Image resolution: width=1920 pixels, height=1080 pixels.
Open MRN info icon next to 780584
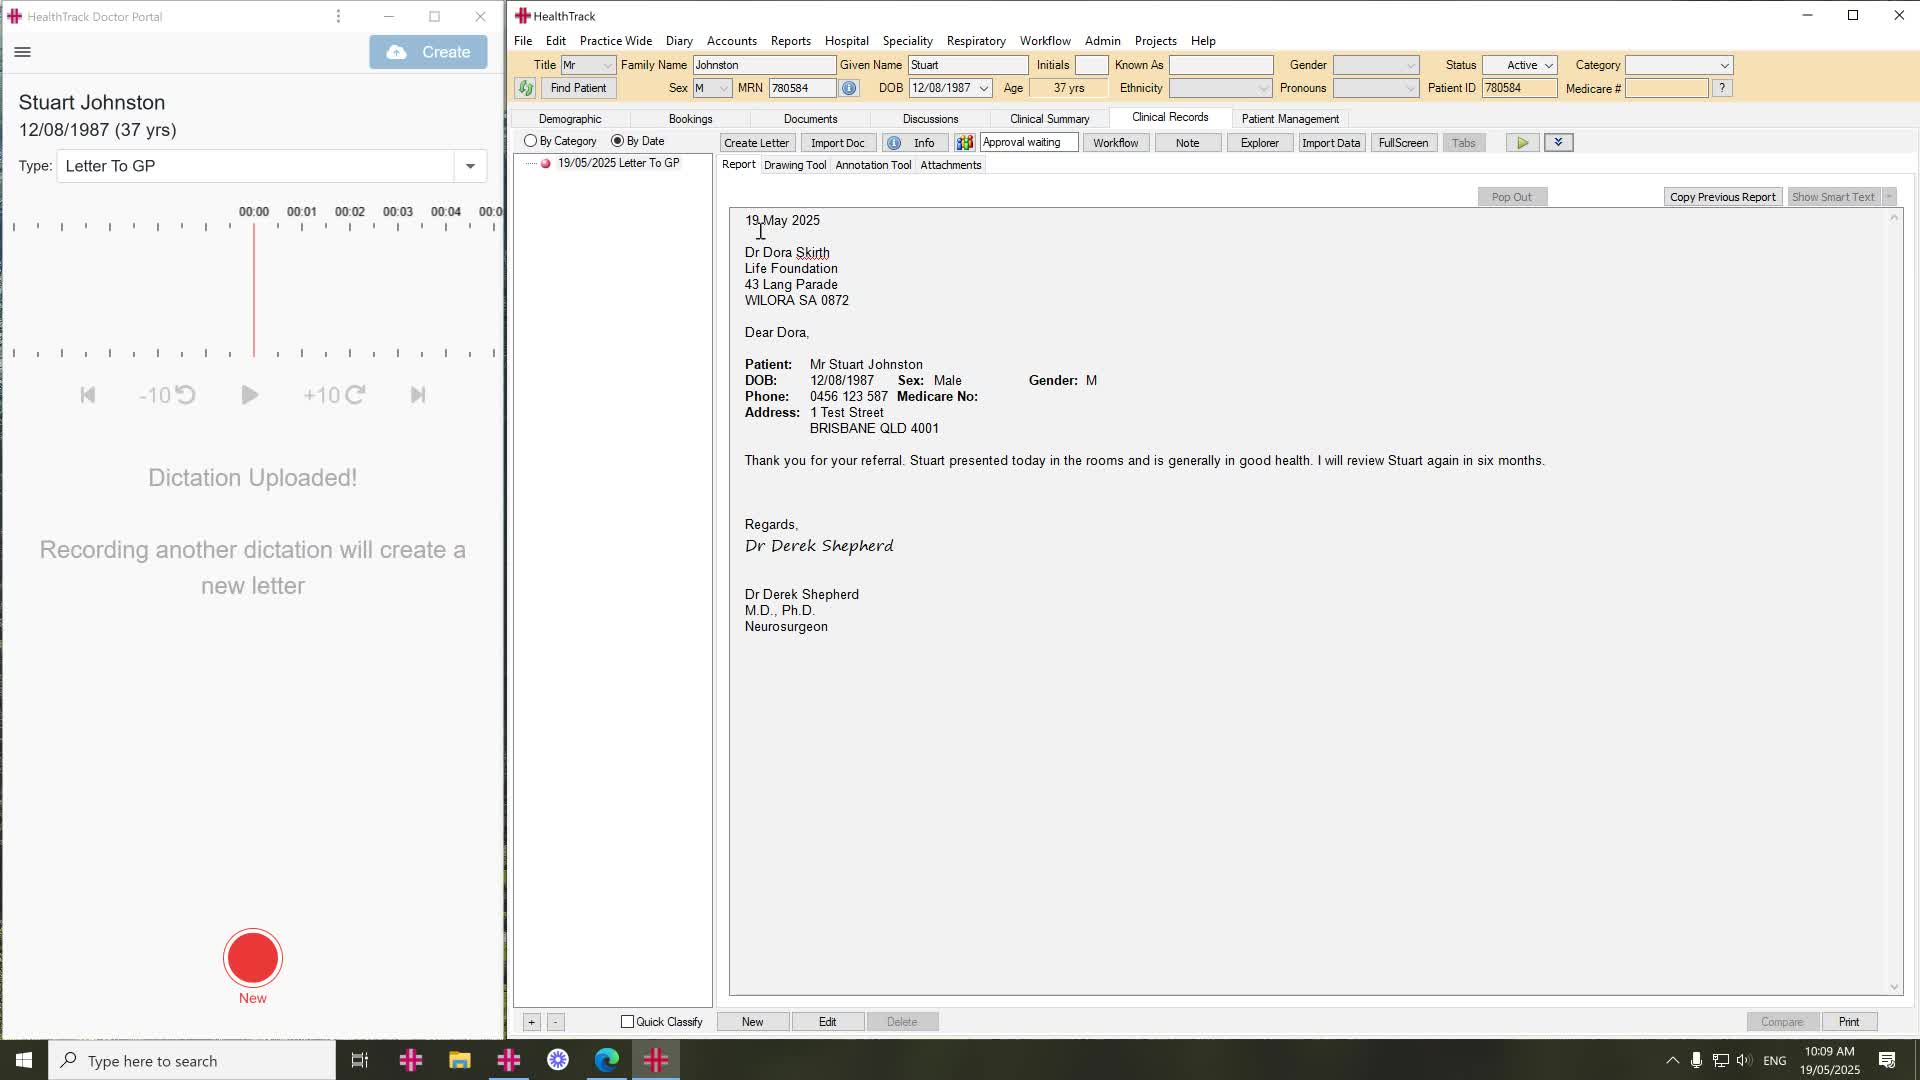(849, 88)
